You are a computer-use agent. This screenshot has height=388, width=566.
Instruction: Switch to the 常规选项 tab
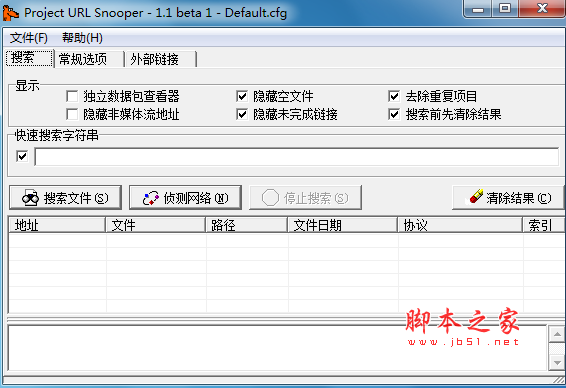(89, 59)
